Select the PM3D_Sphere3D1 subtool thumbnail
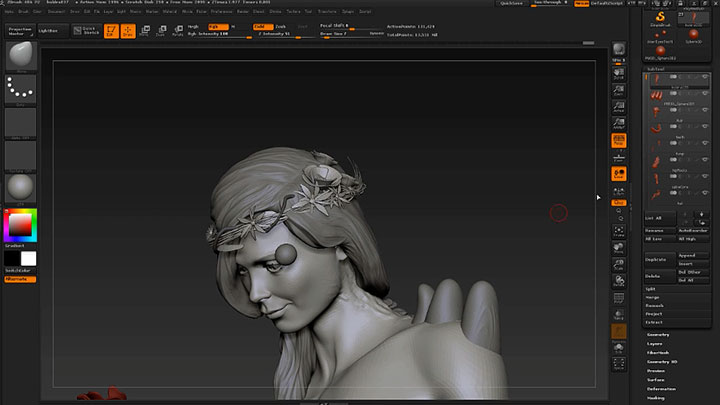This screenshot has height=405, width=720. point(656,96)
